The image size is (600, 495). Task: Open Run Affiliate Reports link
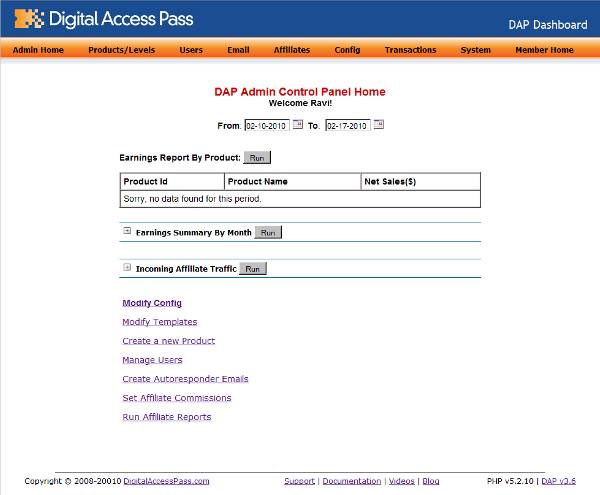pyautogui.click(x=167, y=417)
